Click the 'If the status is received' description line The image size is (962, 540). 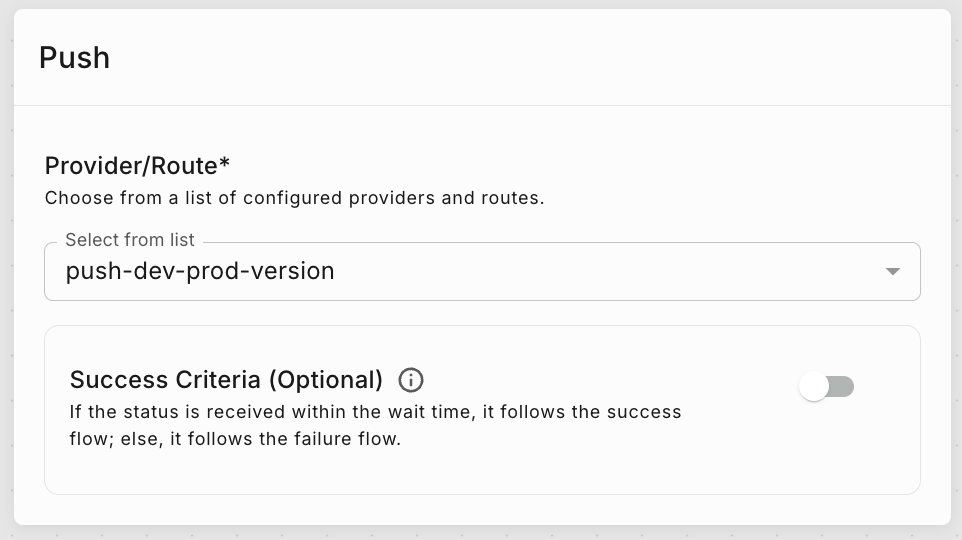[375, 412]
